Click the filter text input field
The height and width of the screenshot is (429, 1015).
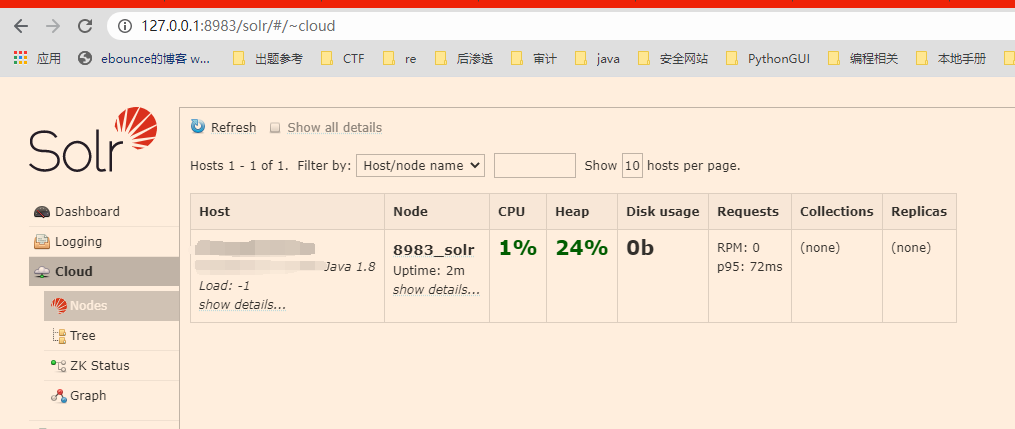pyautogui.click(x=534, y=166)
